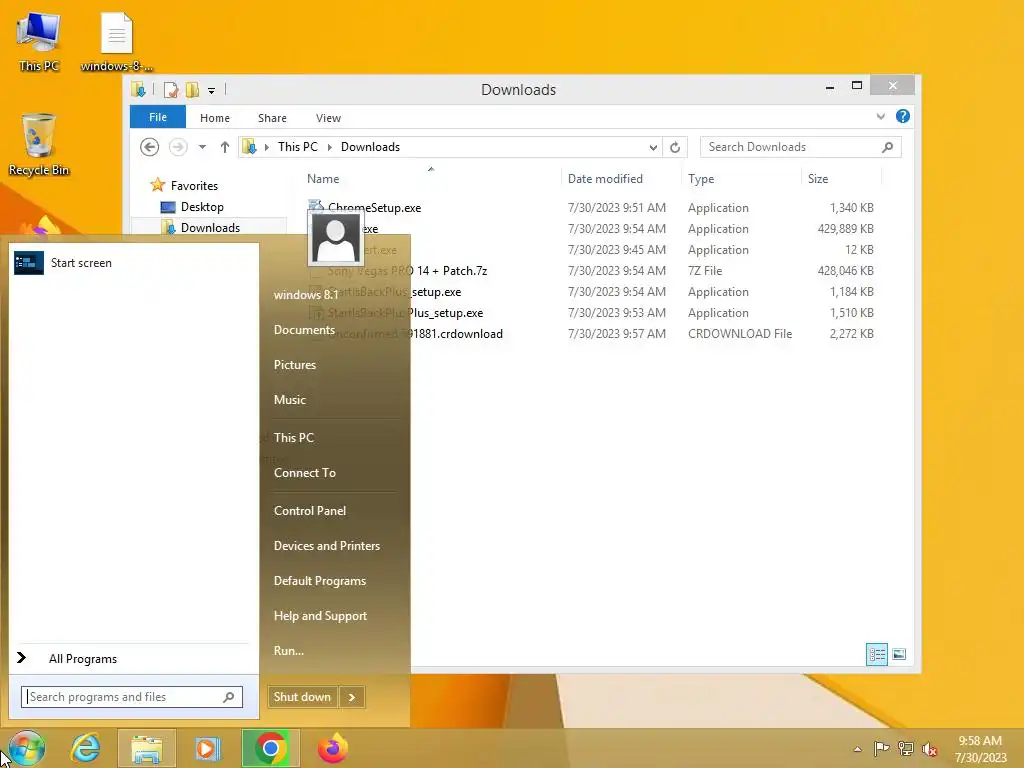Viewport: 1024px width, 768px height.
Task: Switch to the Share ribbon tab
Action: click(272, 118)
